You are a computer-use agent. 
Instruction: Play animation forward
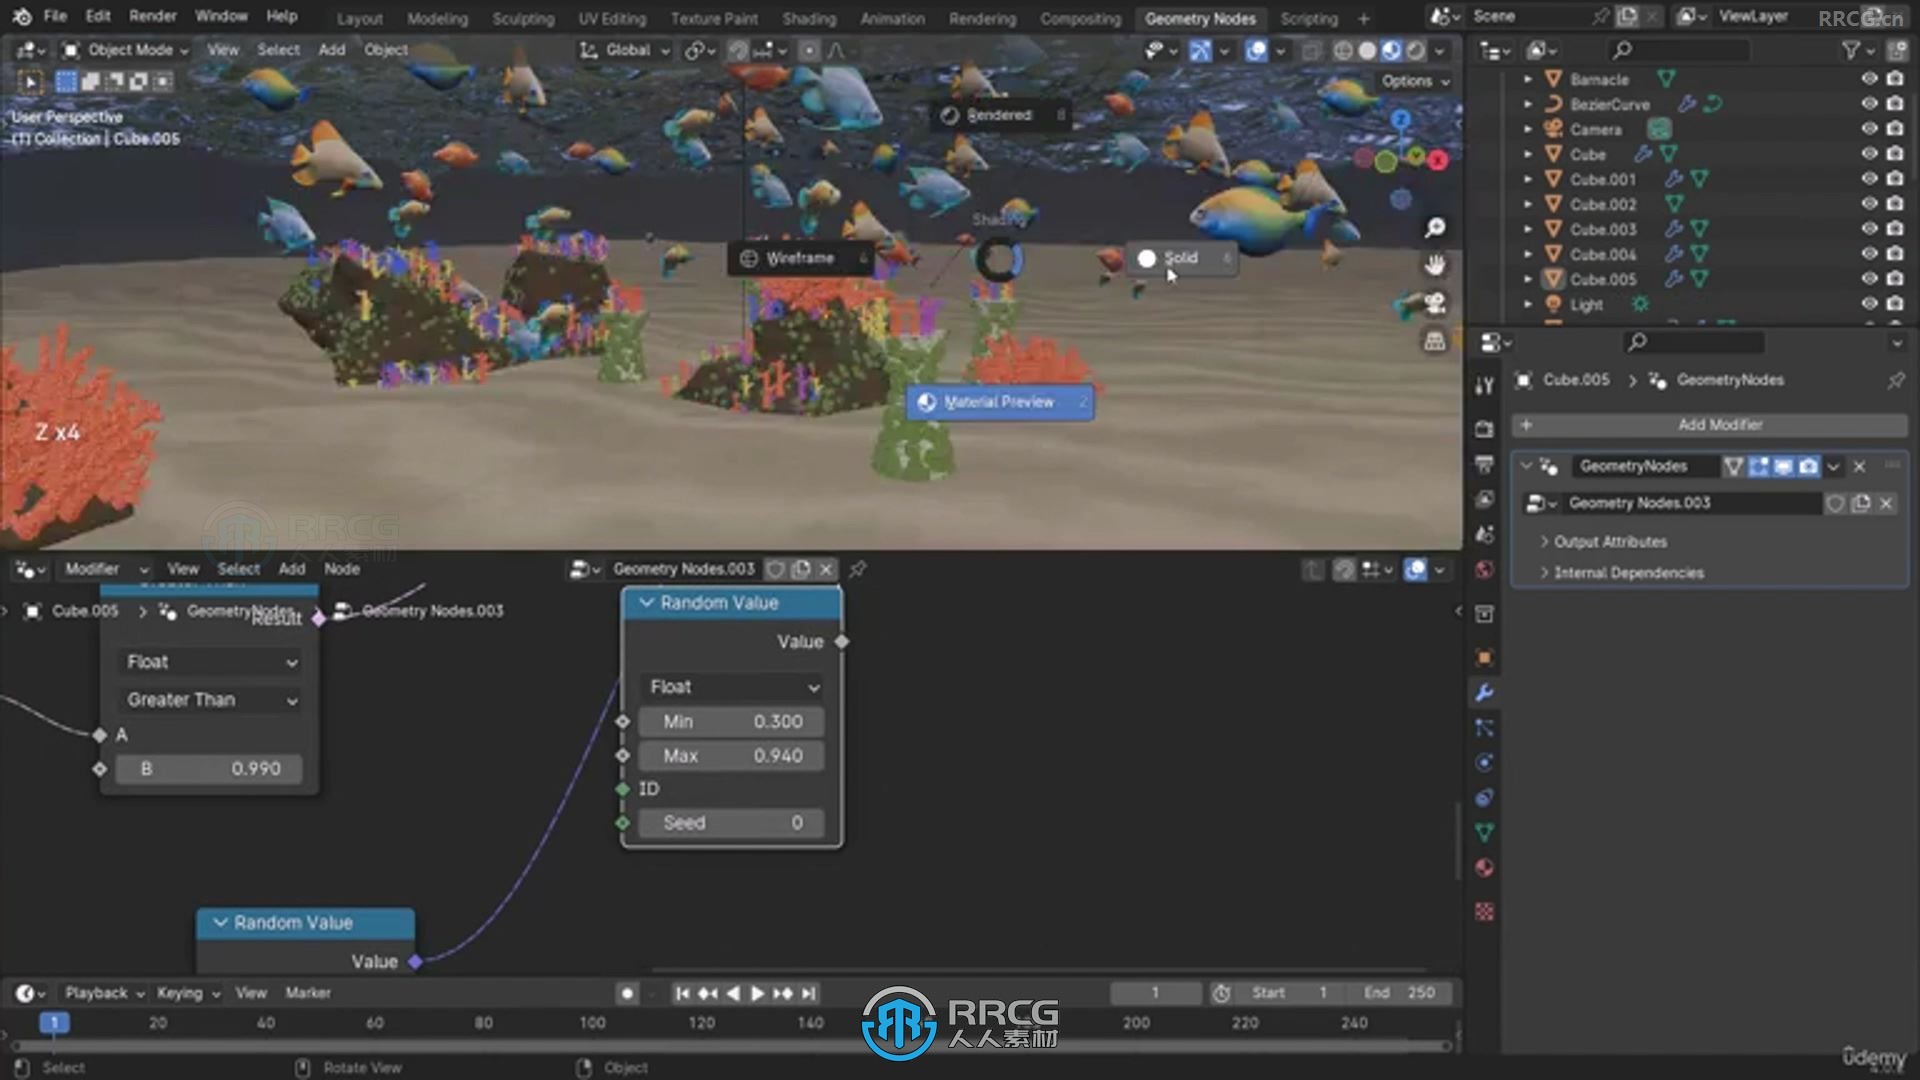pos(757,993)
